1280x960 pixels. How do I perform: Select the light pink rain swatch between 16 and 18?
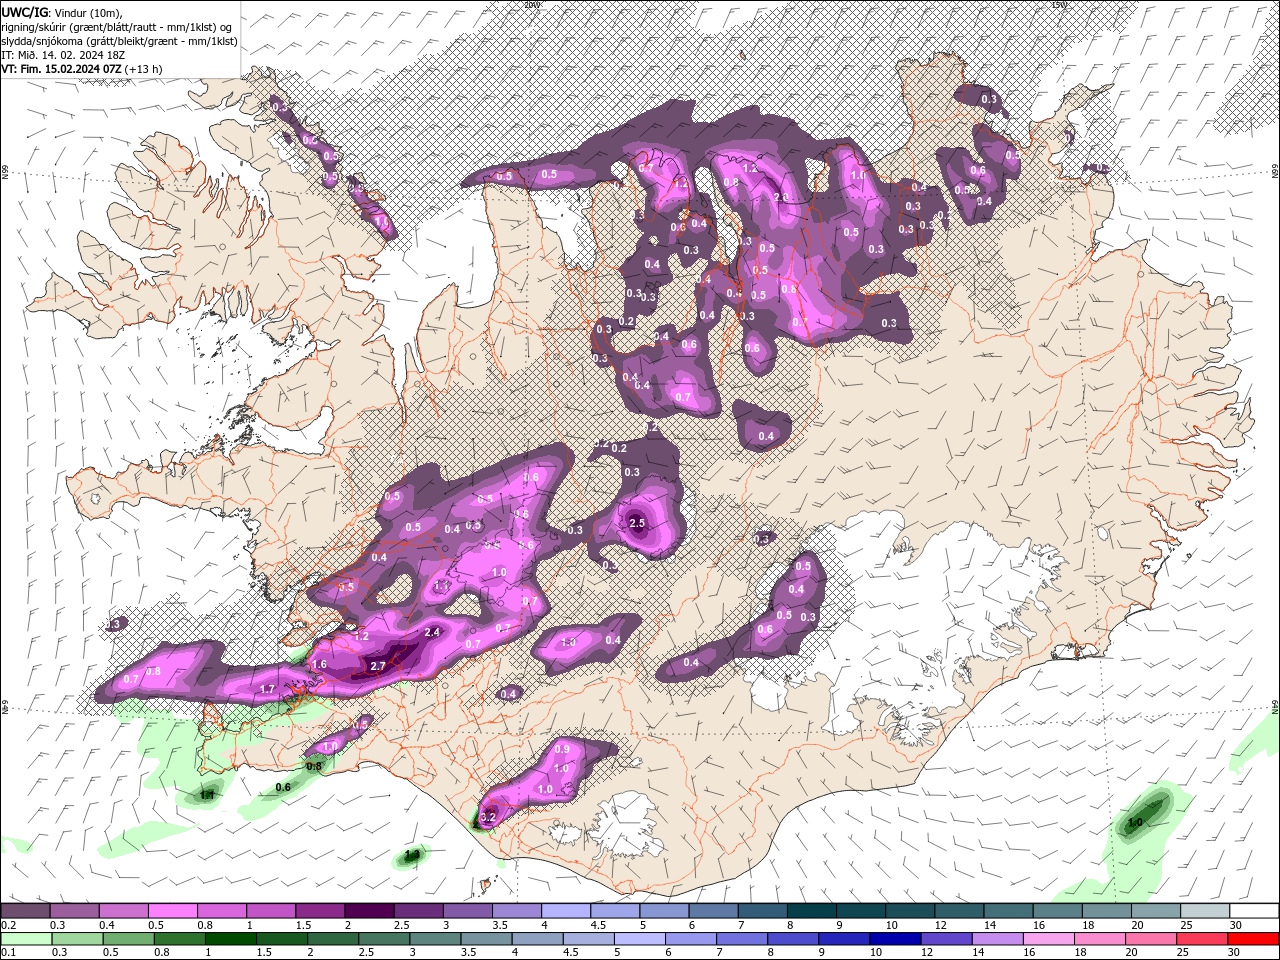point(1049,939)
